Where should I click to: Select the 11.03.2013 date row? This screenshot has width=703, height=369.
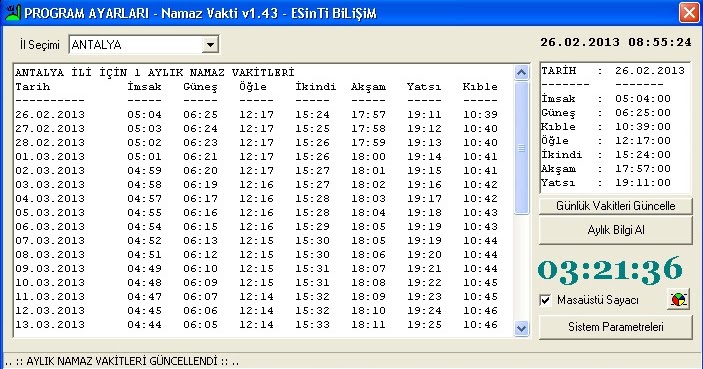tap(256, 296)
